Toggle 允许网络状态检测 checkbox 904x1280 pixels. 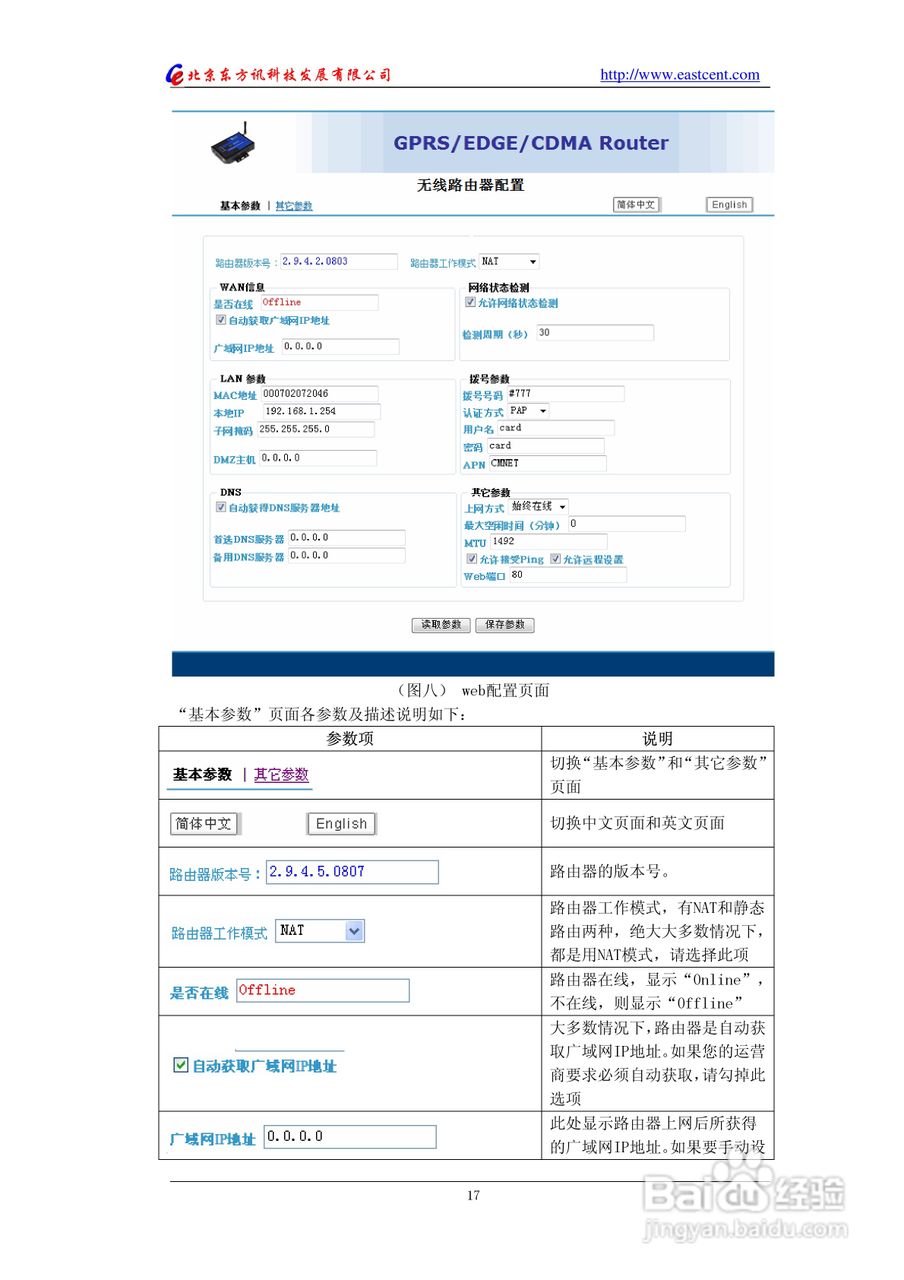(470, 302)
